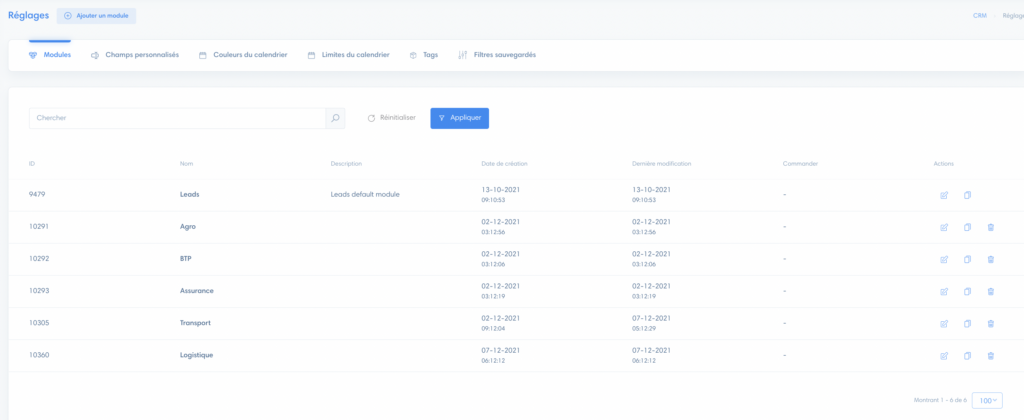The image size is (1024, 420).
Task: Click Ajouter un module button
Action: pyautogui.click(x=96, y=16)
